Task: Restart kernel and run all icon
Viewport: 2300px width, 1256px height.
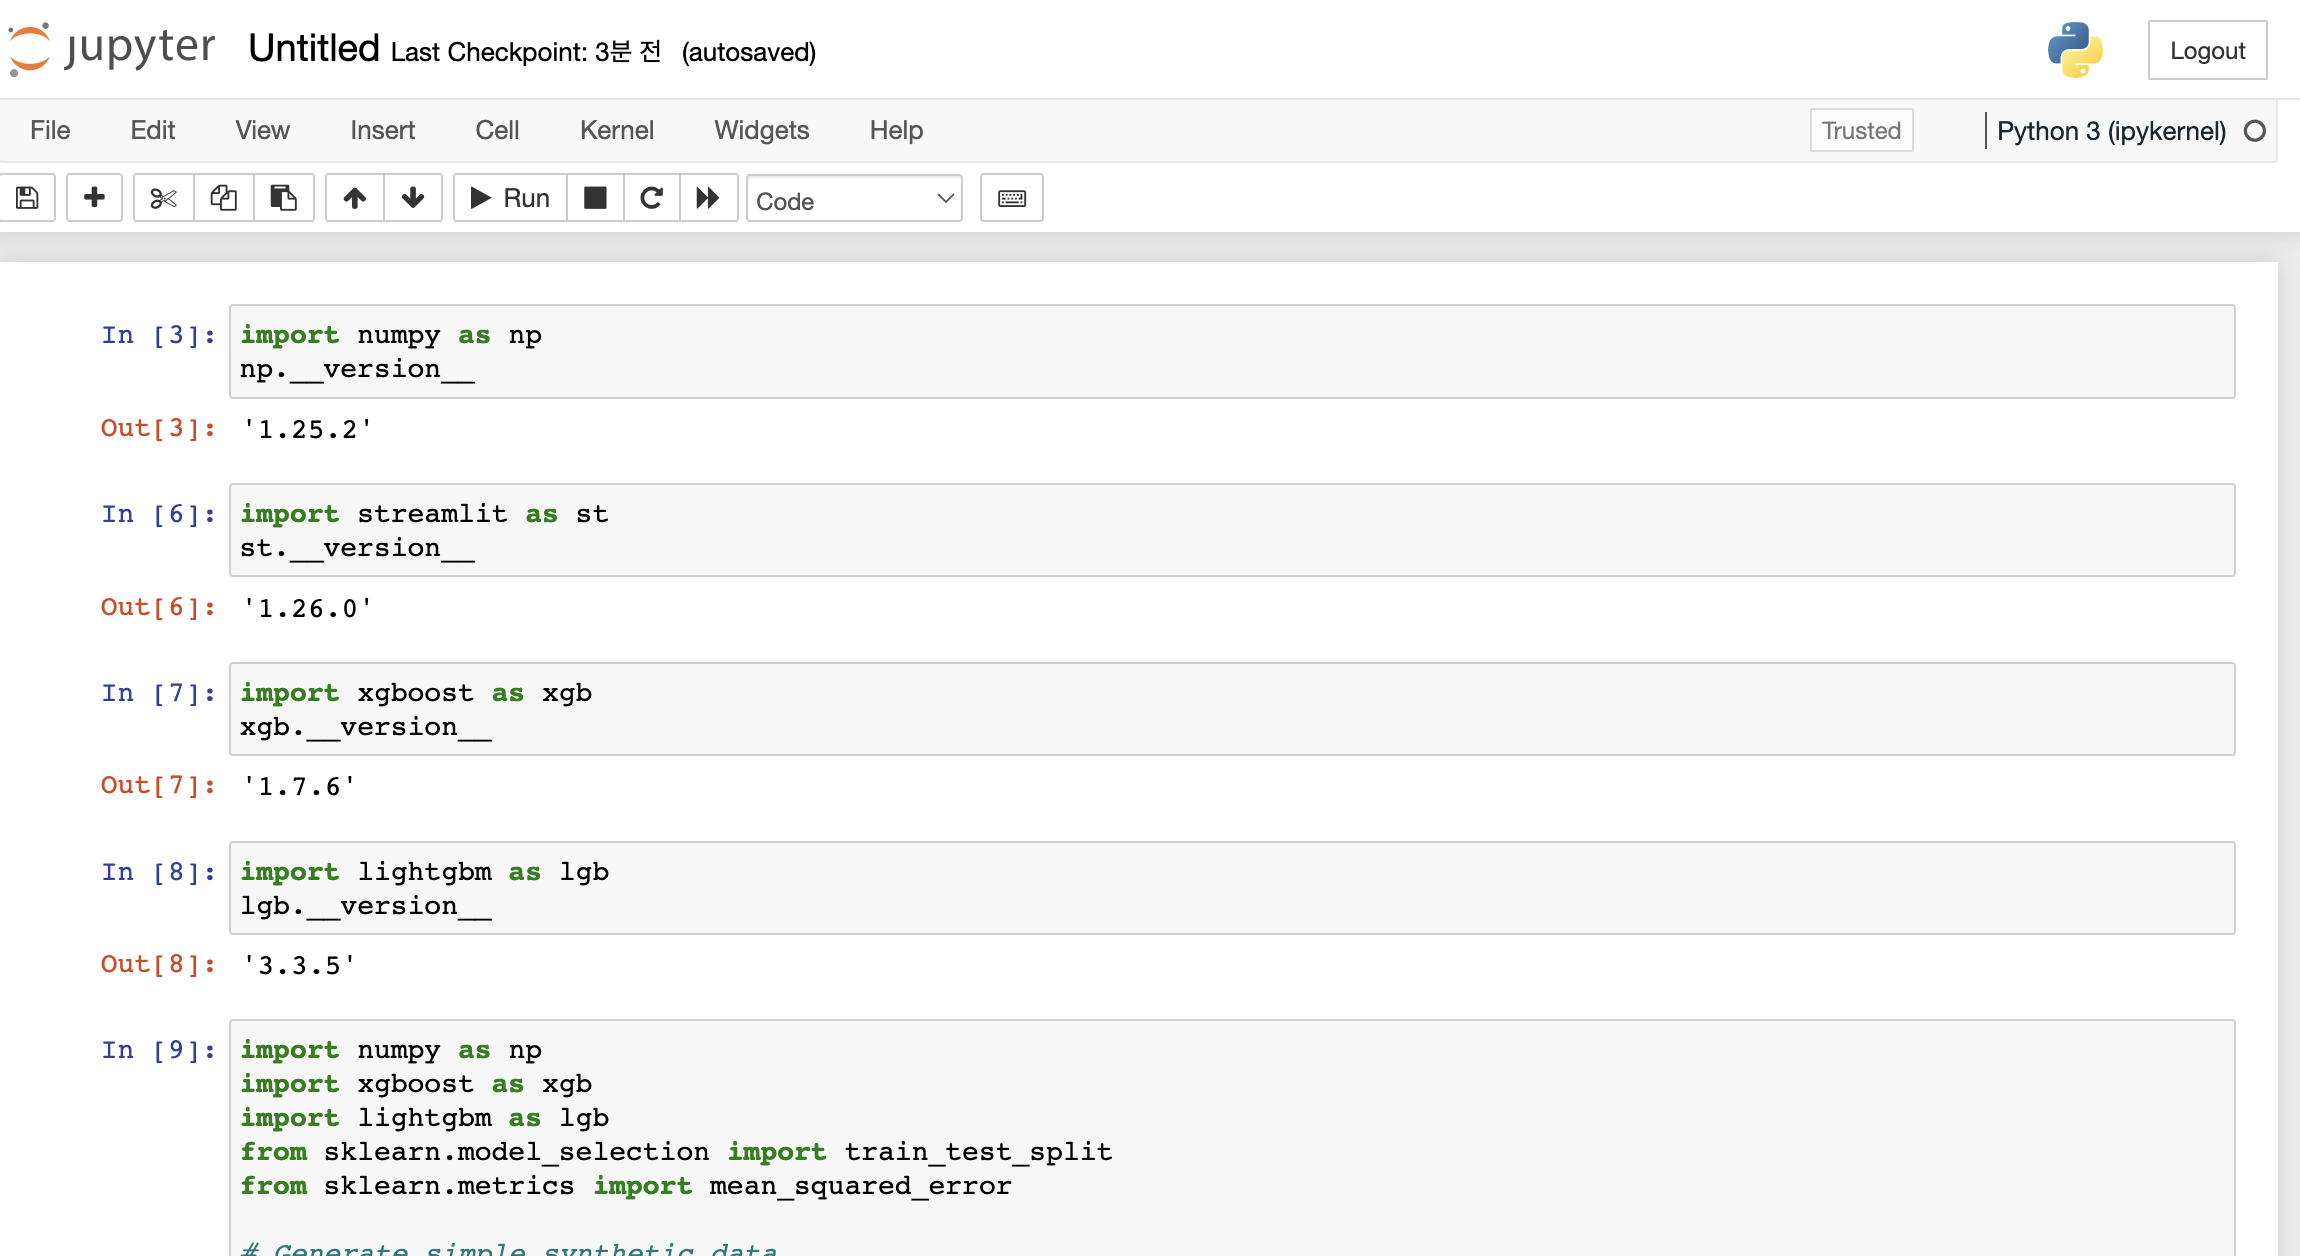Action: (708, 198)
